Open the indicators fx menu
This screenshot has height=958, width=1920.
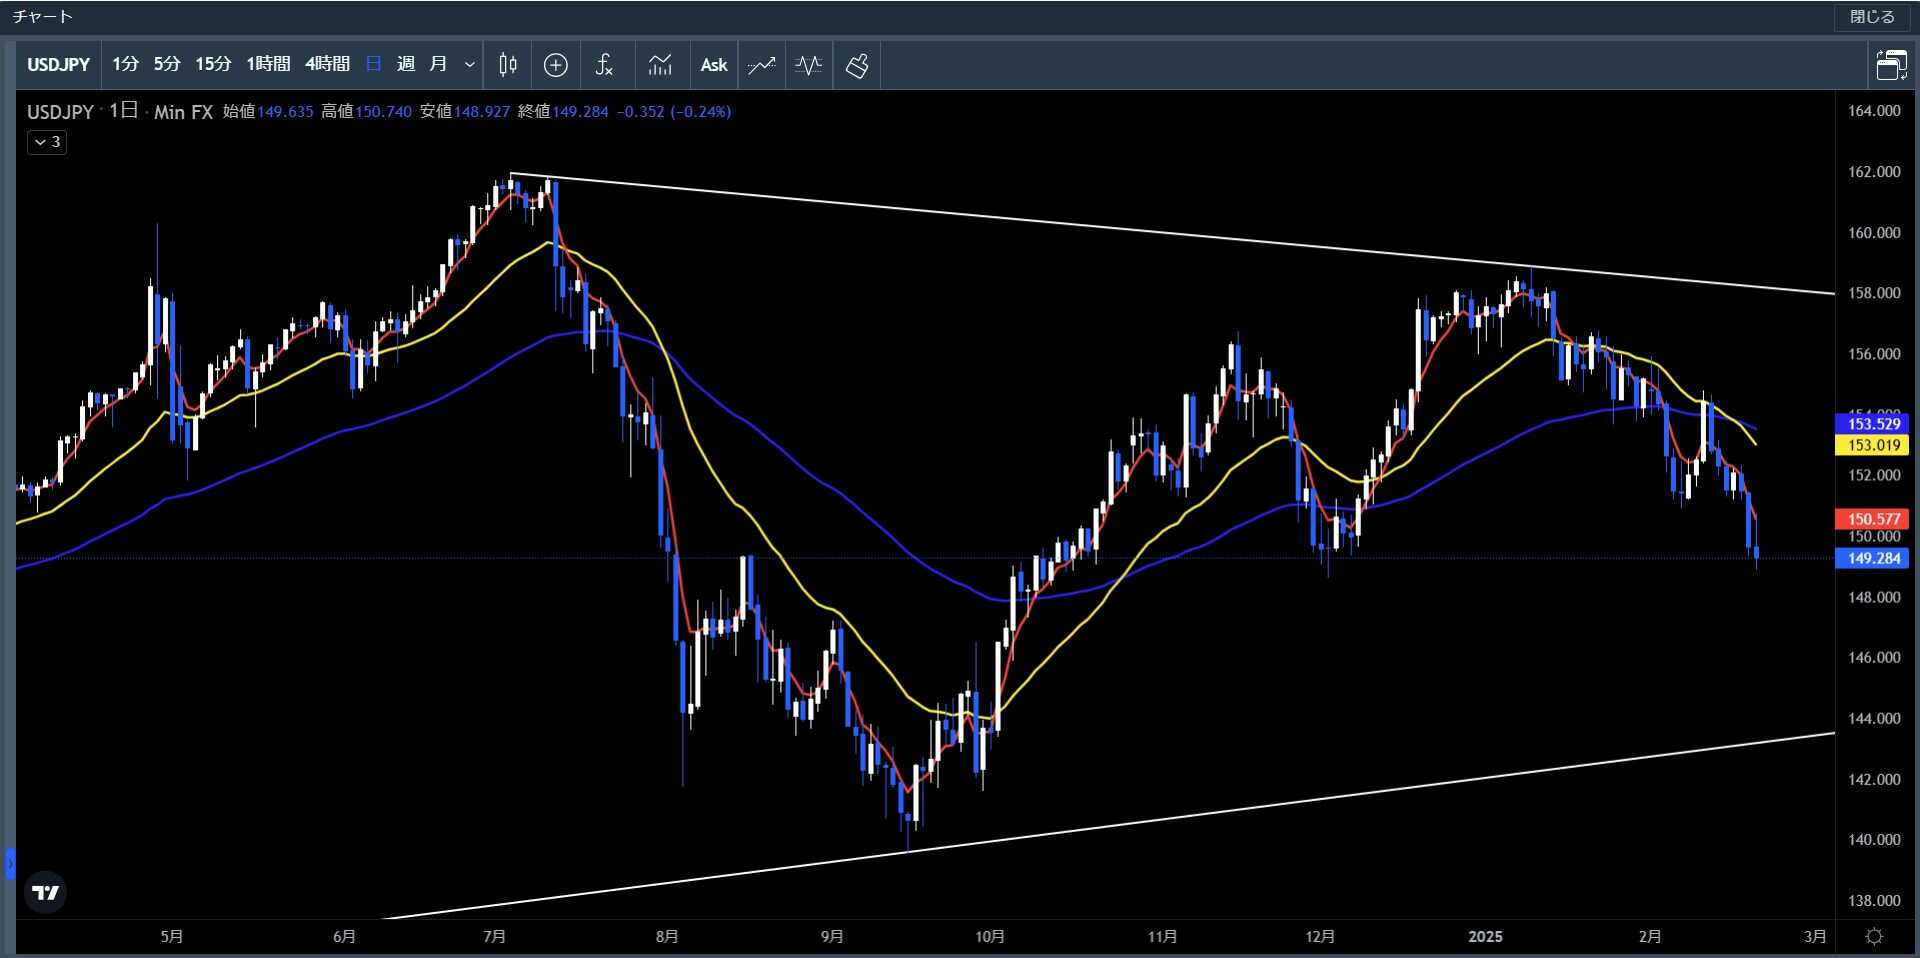point(604,65)
